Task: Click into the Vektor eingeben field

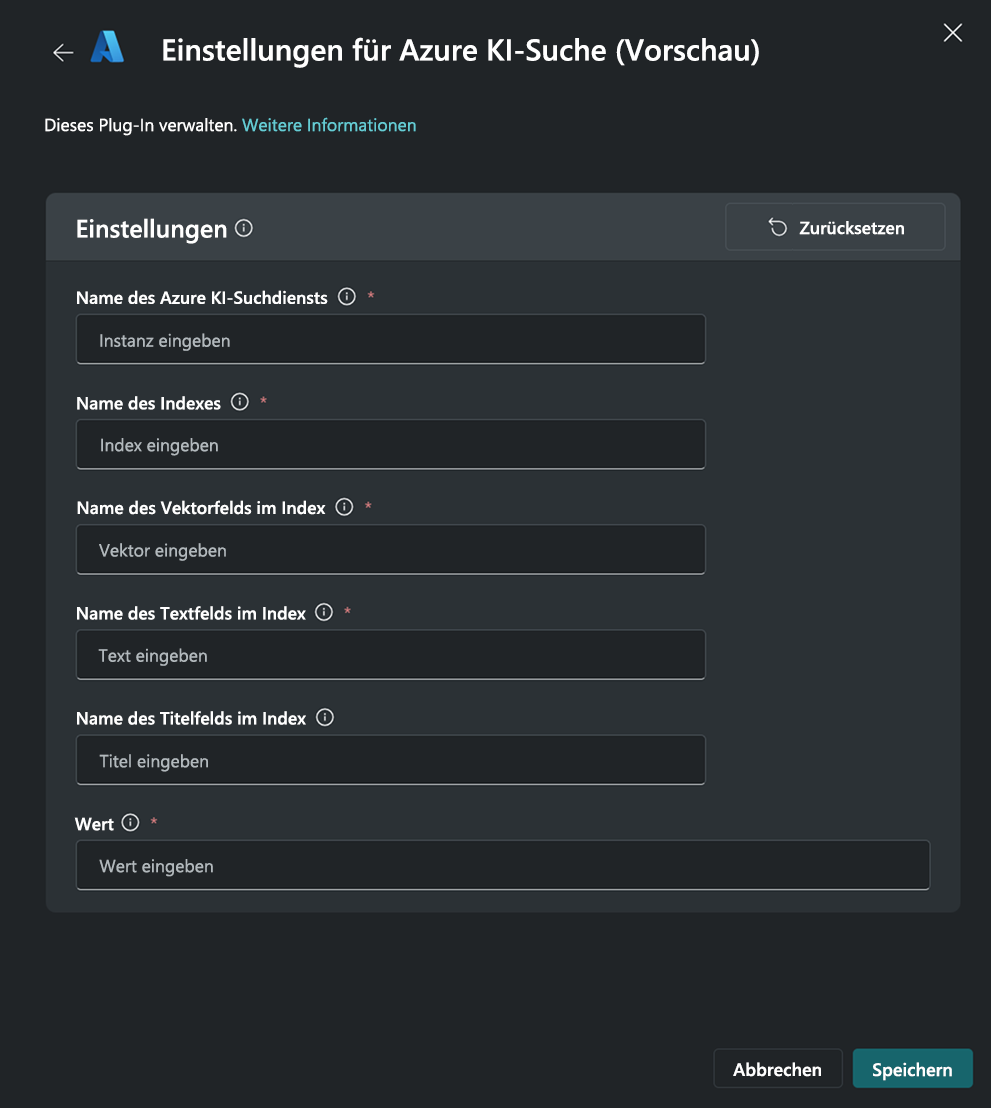Action: pos(390,550)
